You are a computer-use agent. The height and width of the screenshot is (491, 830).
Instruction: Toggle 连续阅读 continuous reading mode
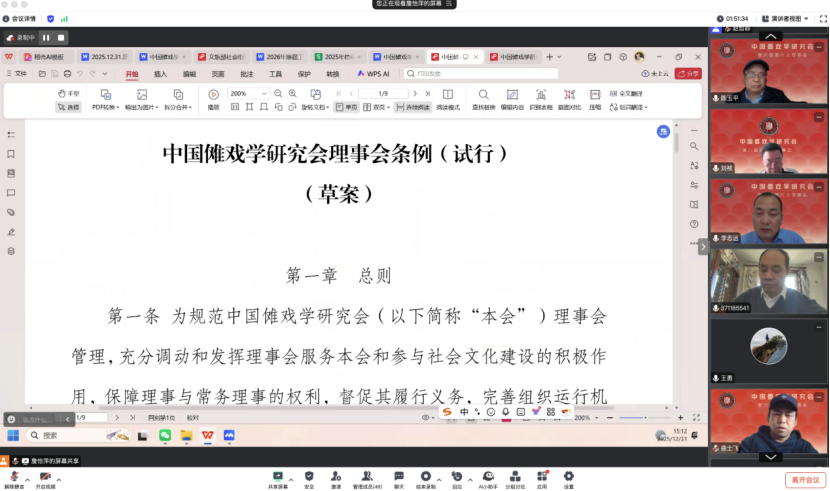click(x=413, y=107)
